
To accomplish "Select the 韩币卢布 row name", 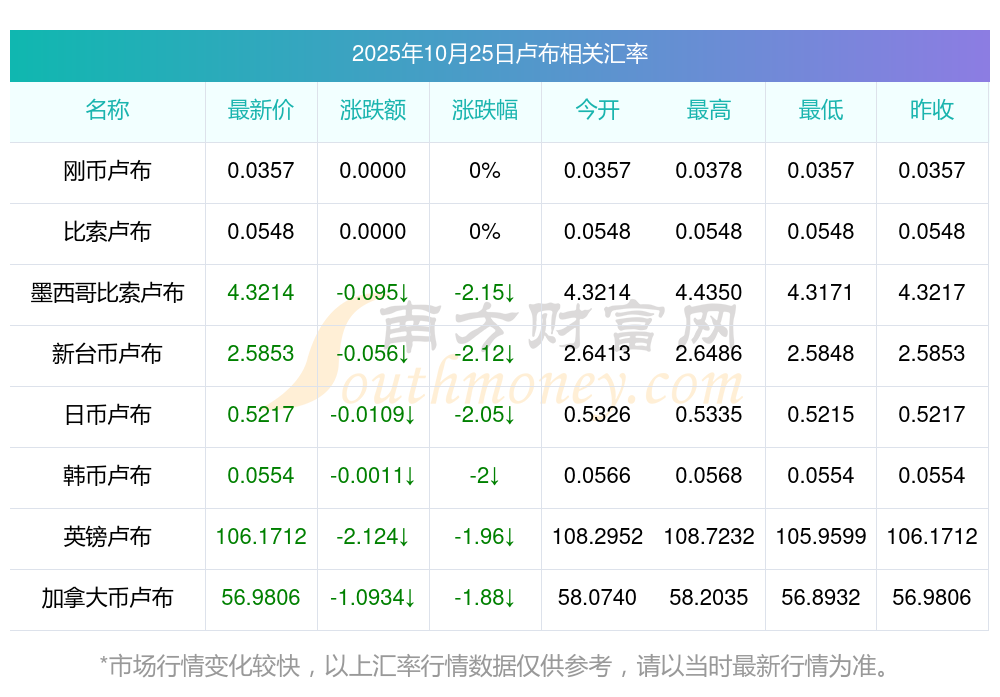I will 107,476.
